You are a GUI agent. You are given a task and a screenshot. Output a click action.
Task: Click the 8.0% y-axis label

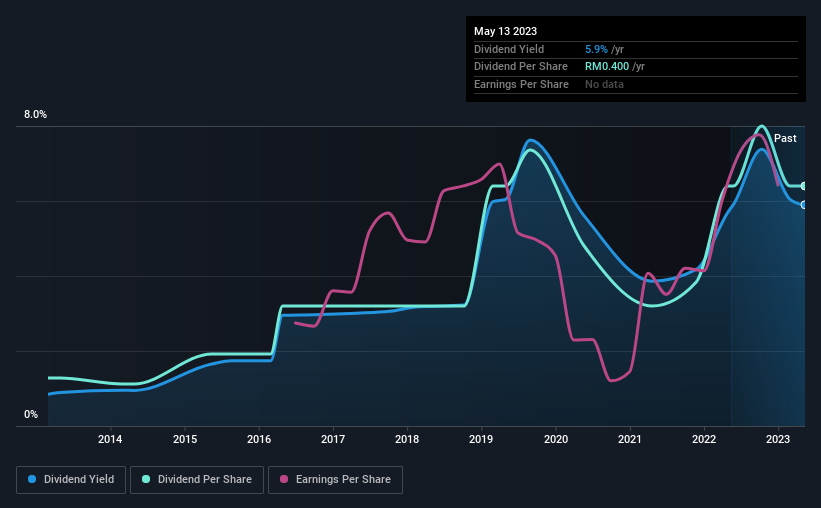[x=35, y=114]
